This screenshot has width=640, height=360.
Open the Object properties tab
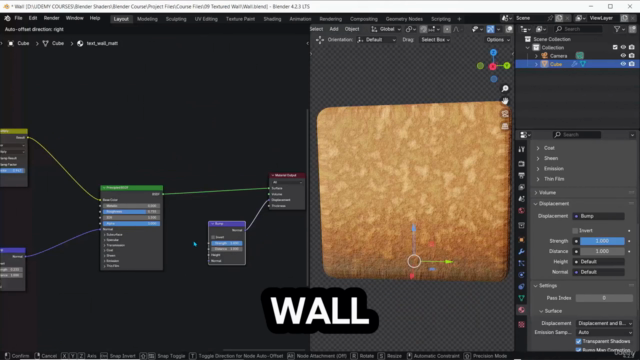coord(521,240)
